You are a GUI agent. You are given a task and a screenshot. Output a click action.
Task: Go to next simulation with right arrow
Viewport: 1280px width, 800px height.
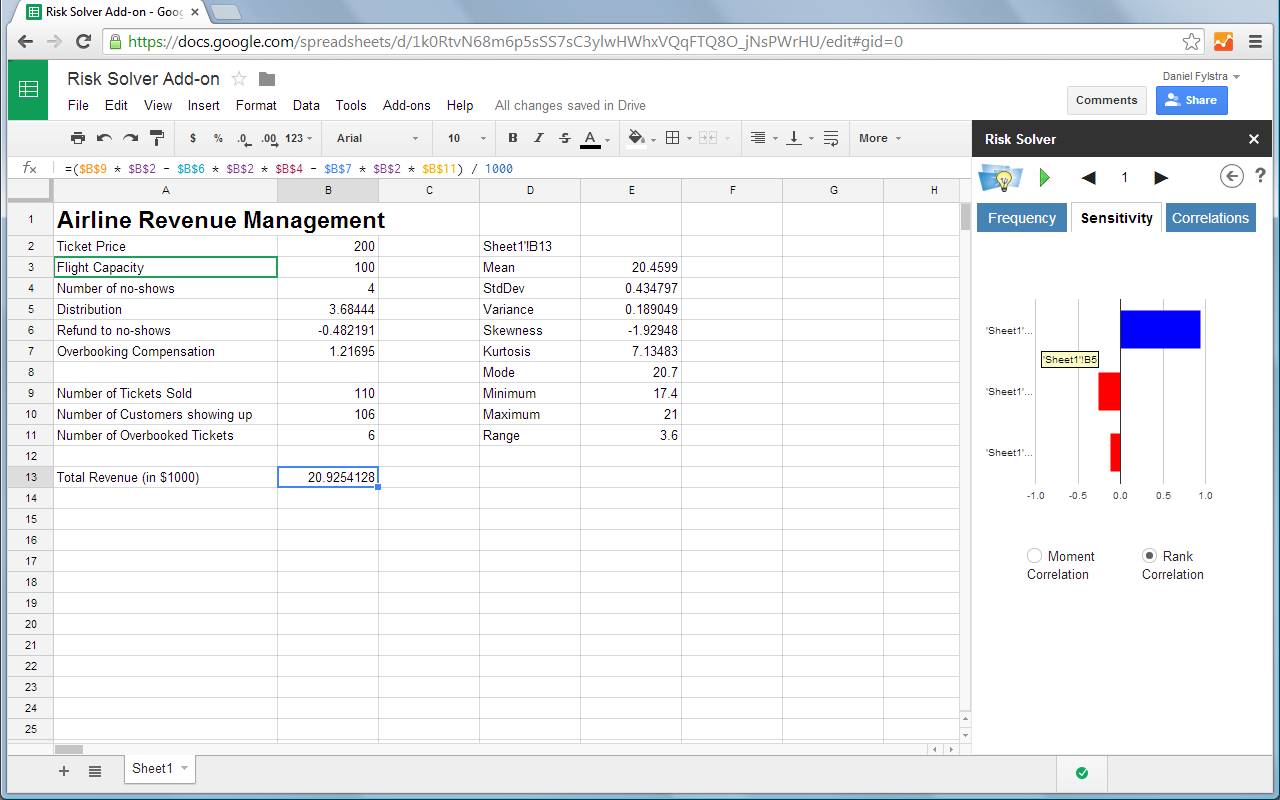[1161, 178]
